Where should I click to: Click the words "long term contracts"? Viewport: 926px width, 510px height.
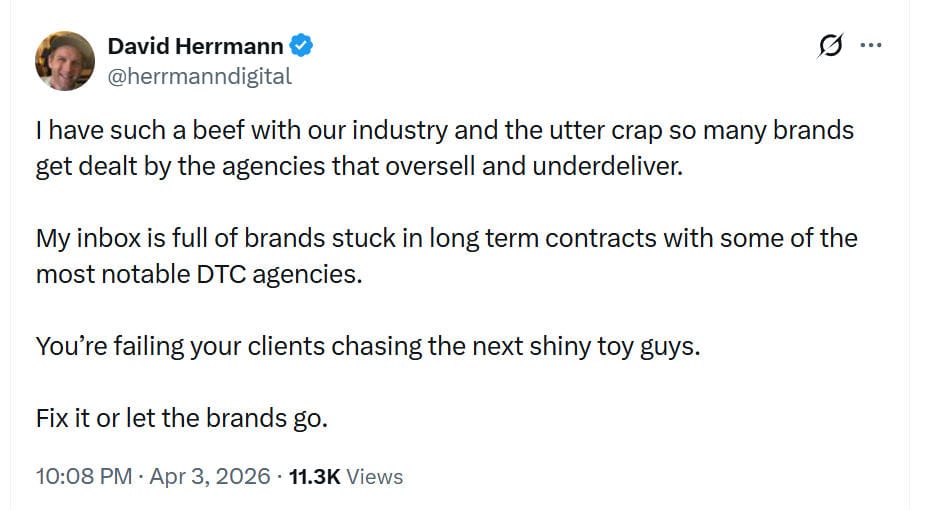pyautogui.click(x=543, y=238)
